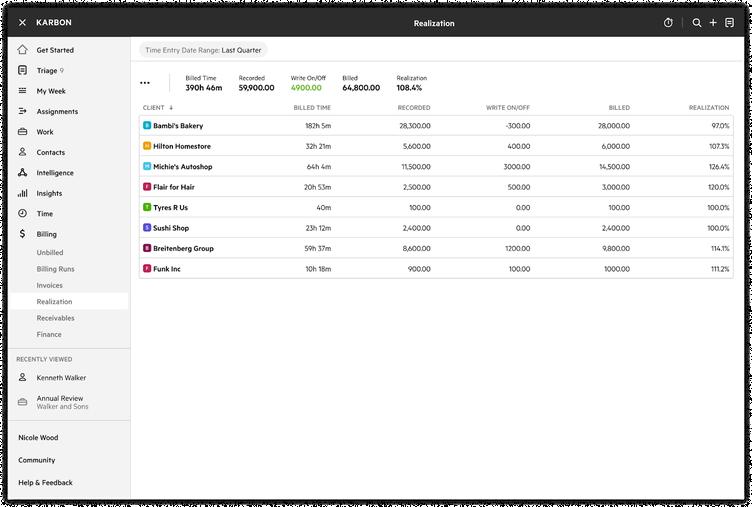Open the Bambi's Bakery client name
This screenshot has height=507, width=752.
[178, 126]
